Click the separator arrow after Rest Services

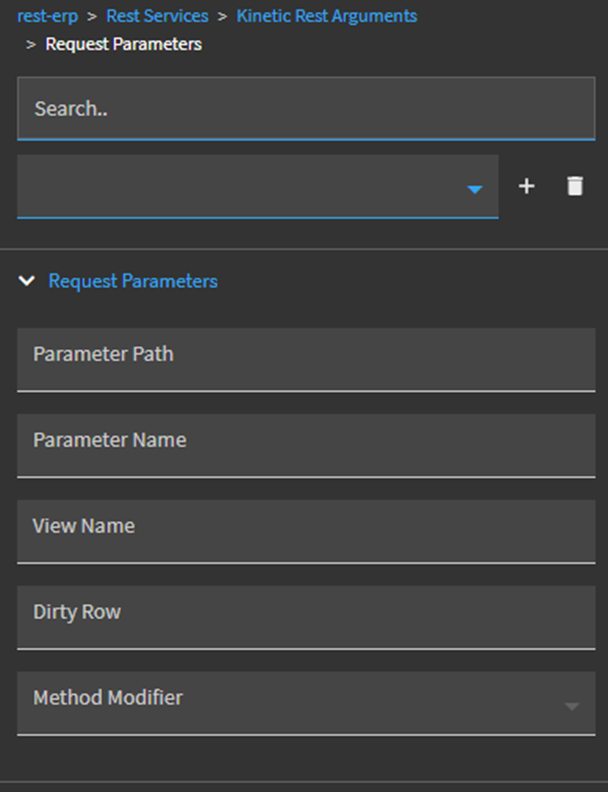click(223, 16)
